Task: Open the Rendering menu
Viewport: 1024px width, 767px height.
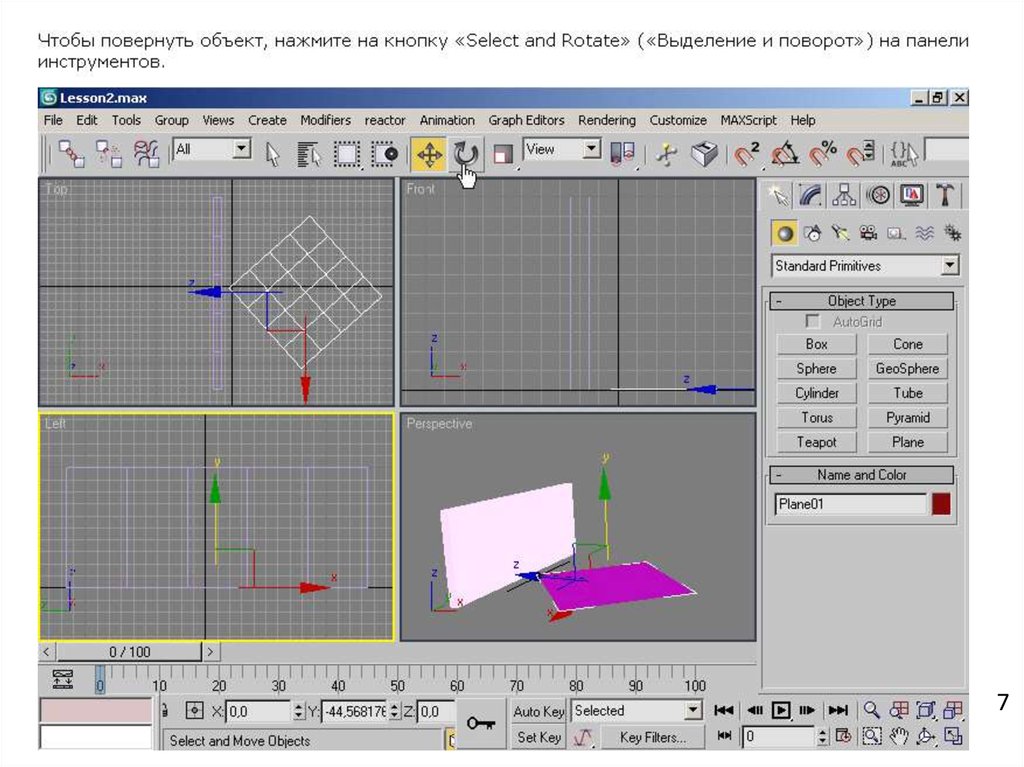Action: point(606,120)
